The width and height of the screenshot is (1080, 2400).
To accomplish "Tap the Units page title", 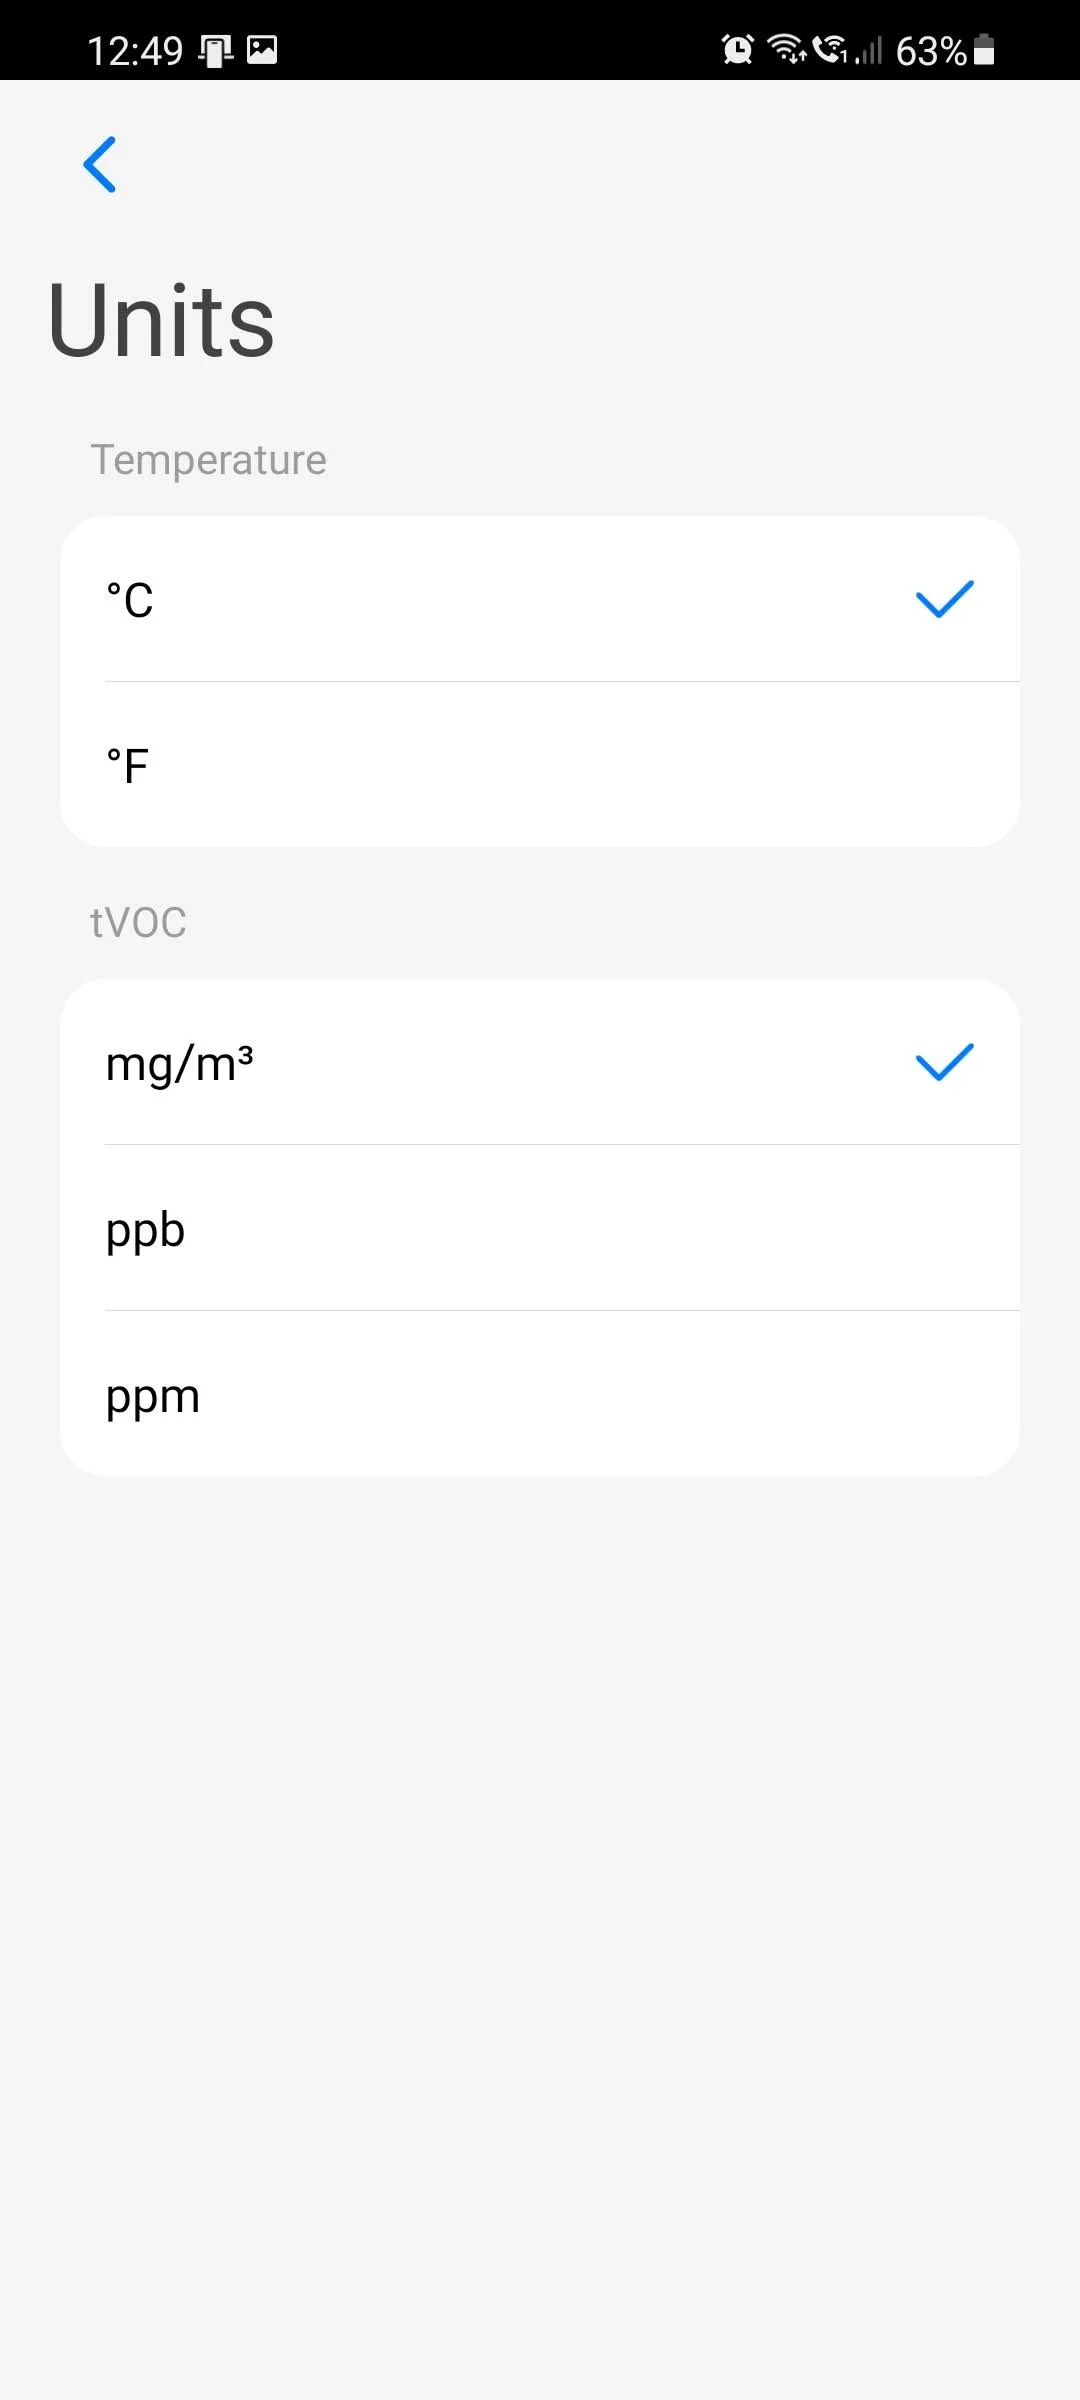I will (x=161, y=320).
